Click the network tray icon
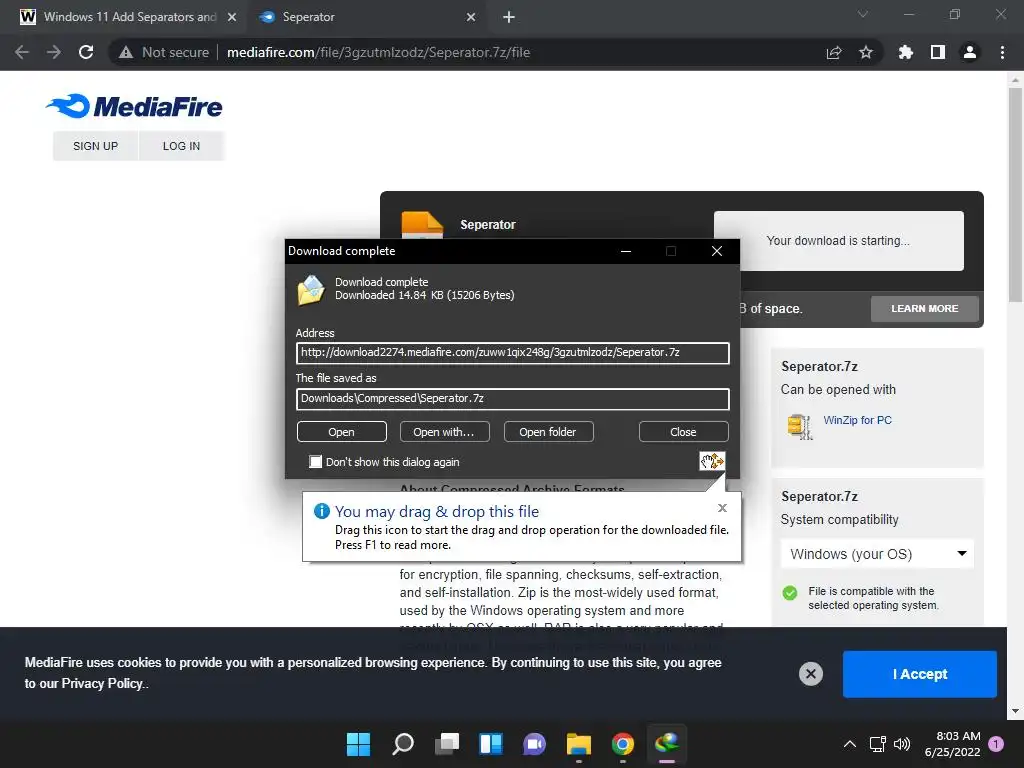The height and width of the screenshot is (768, 1024). 877,744
